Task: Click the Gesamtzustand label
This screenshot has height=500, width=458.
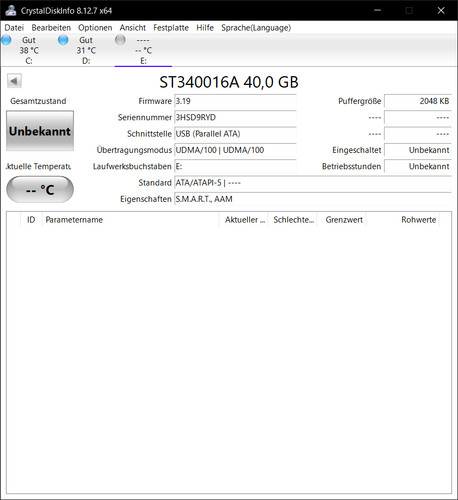Action: (38, 101)
